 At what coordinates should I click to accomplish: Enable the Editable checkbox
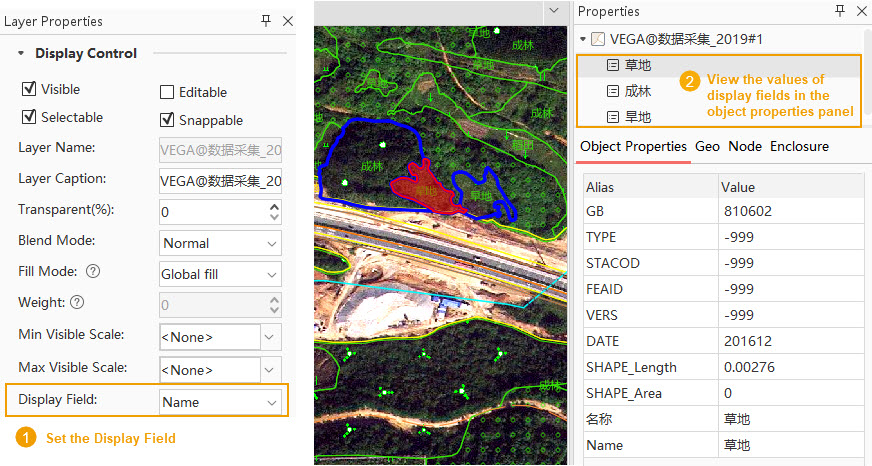tap(167, 92)
